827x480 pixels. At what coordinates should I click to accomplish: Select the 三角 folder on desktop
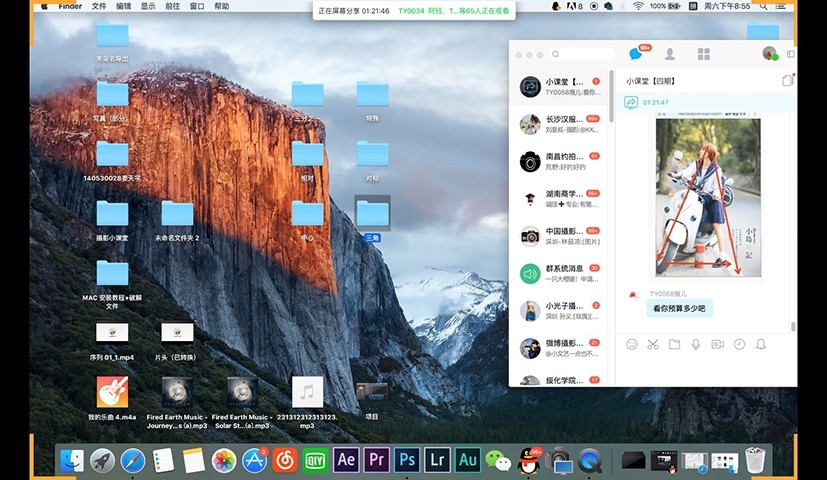tap(372, 218)
